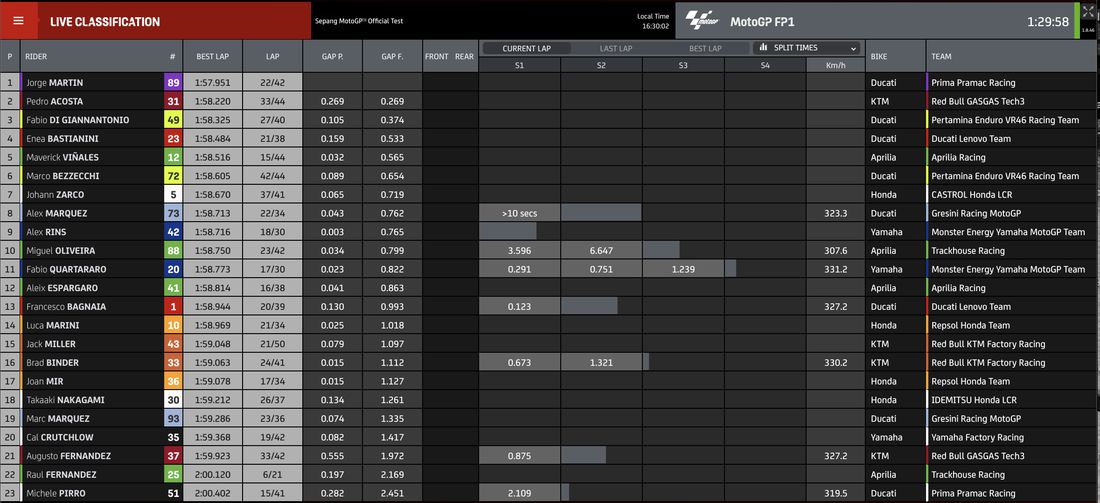Click Raul Fernandez's number 25 badge

coord(173,474)
